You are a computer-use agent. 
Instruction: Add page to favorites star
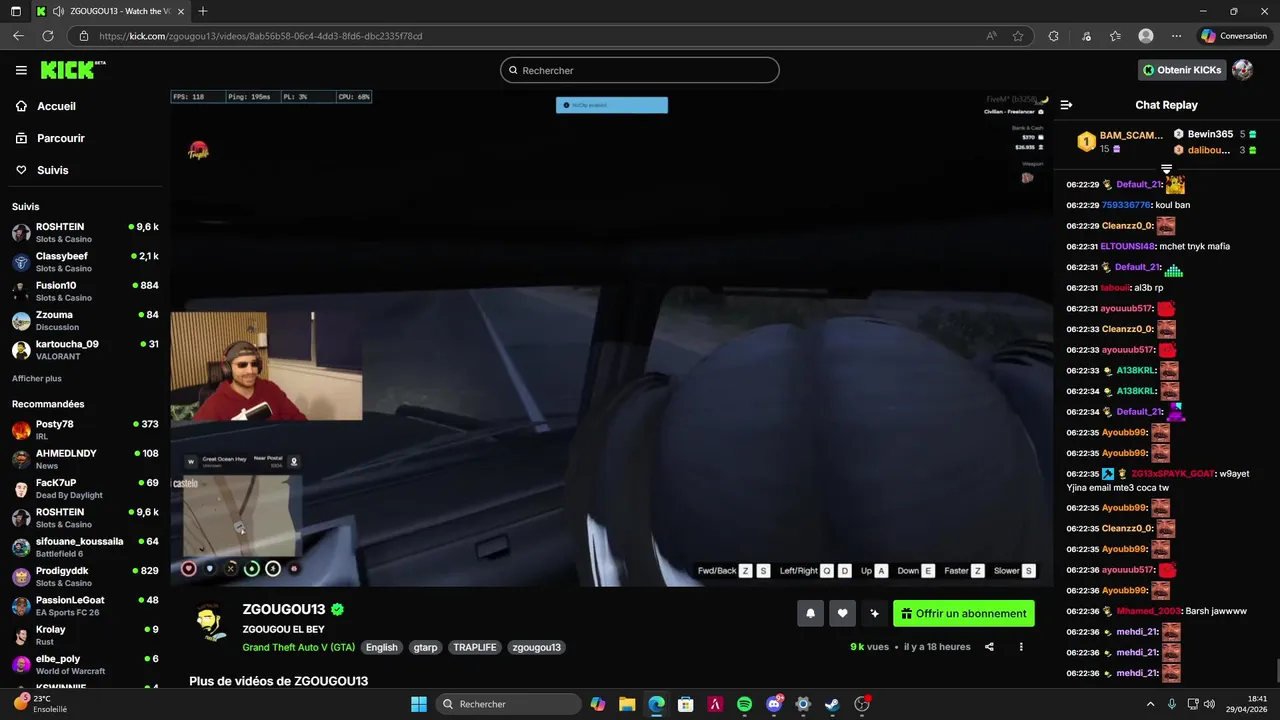pos(1018,36)
